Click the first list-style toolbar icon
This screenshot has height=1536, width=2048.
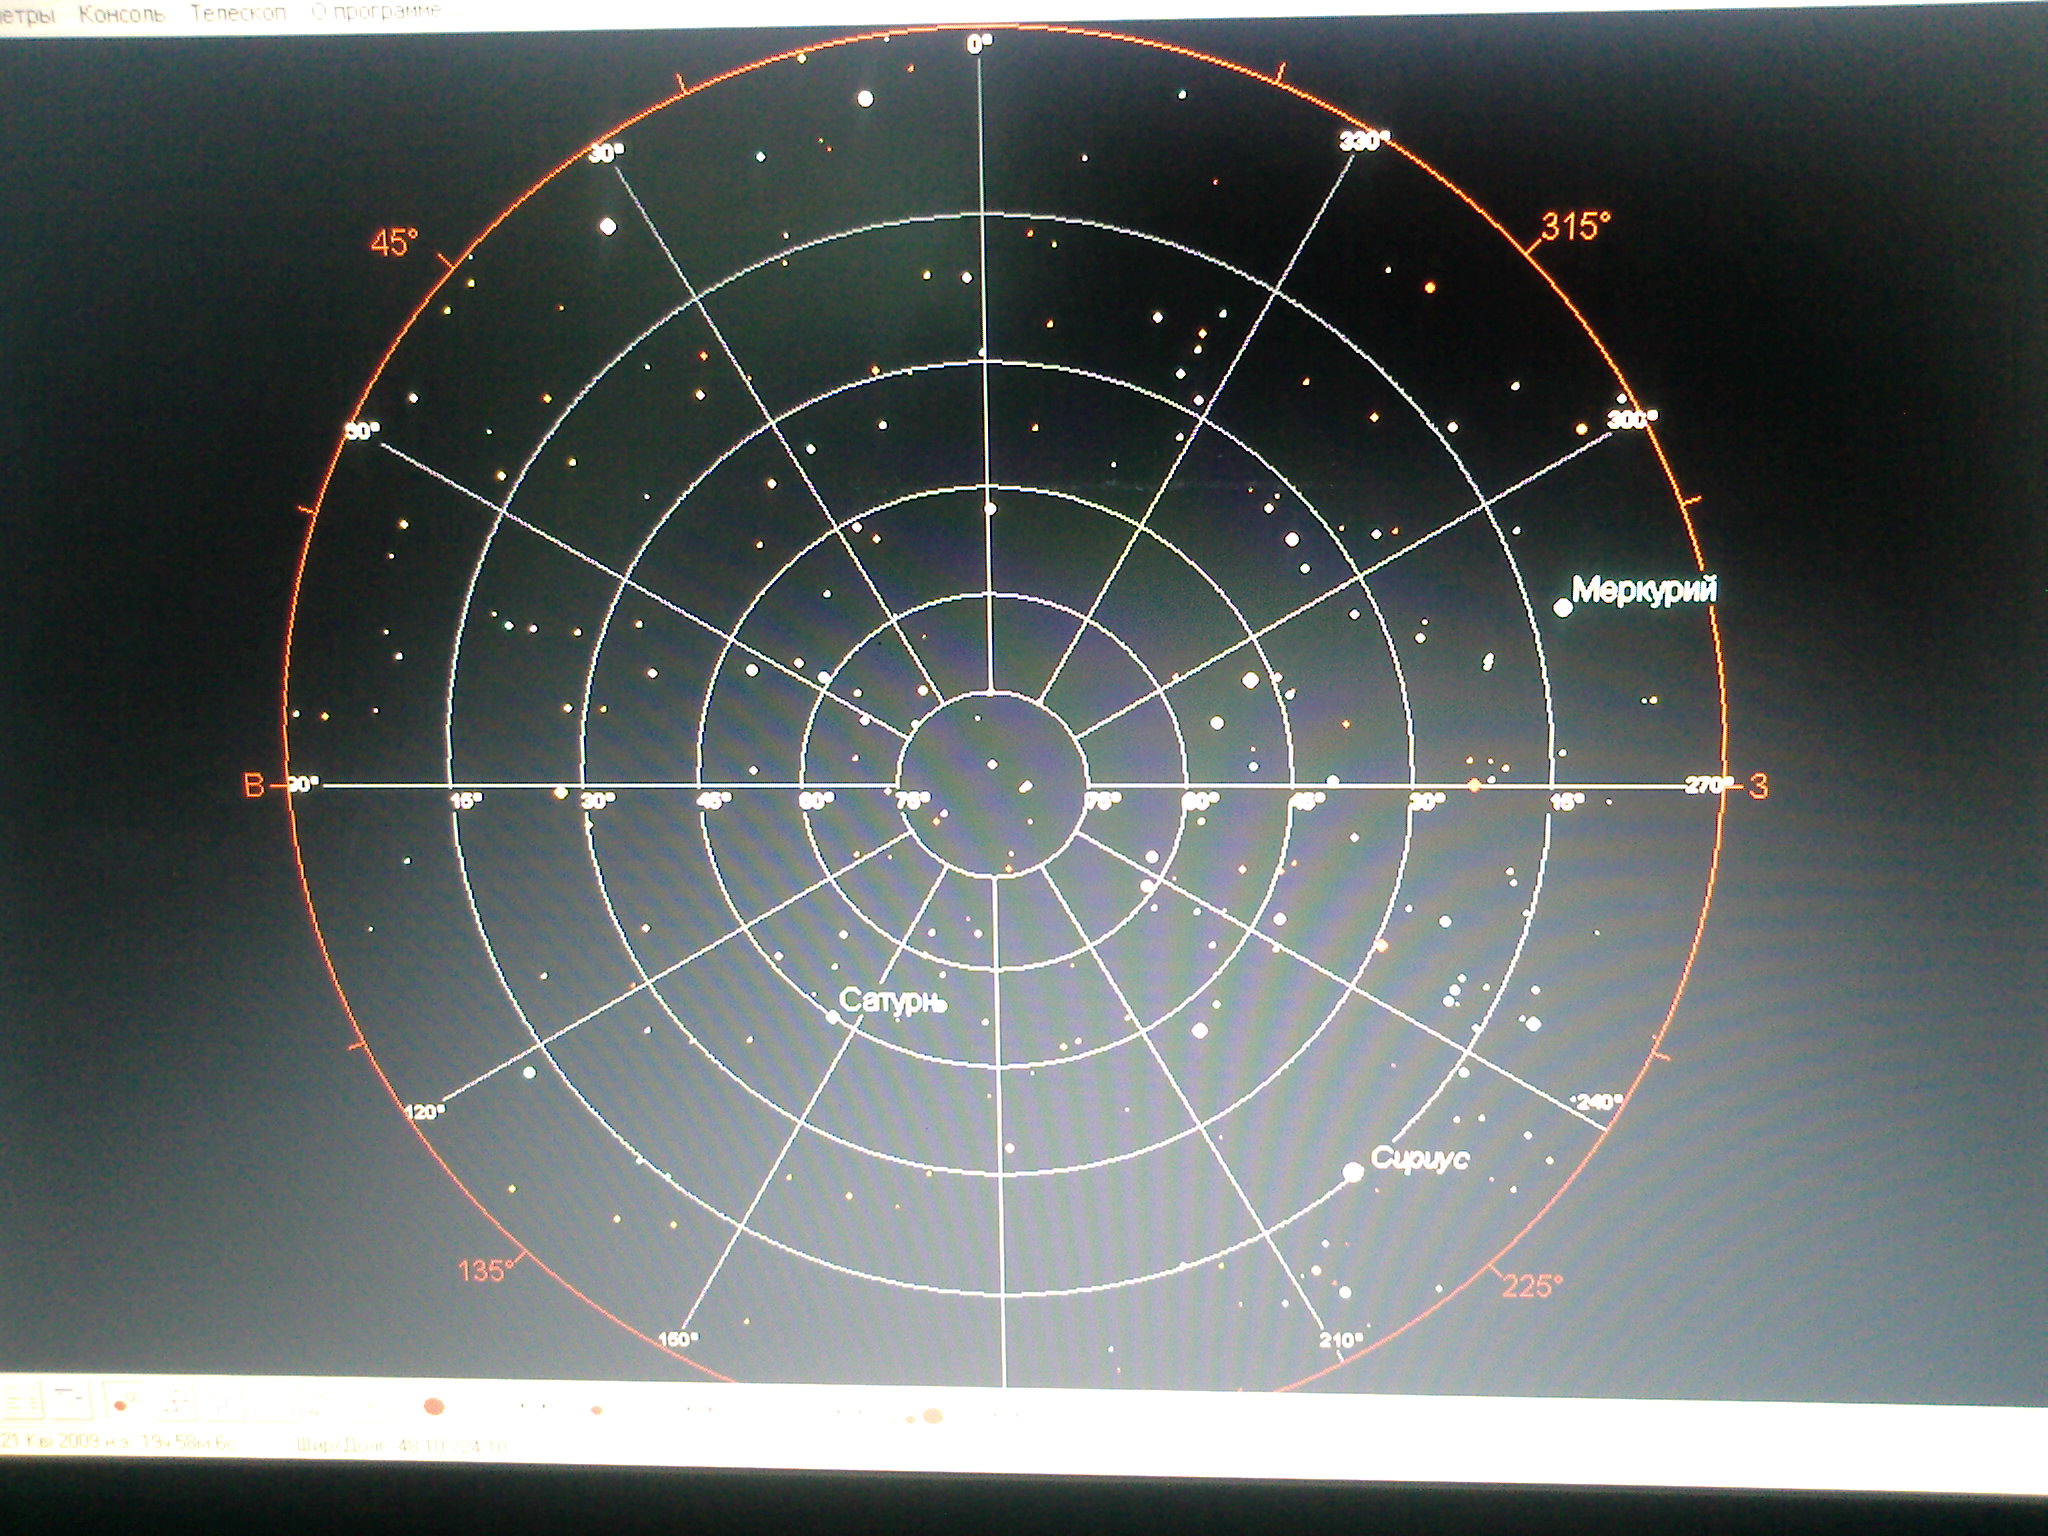point(22,1402)
